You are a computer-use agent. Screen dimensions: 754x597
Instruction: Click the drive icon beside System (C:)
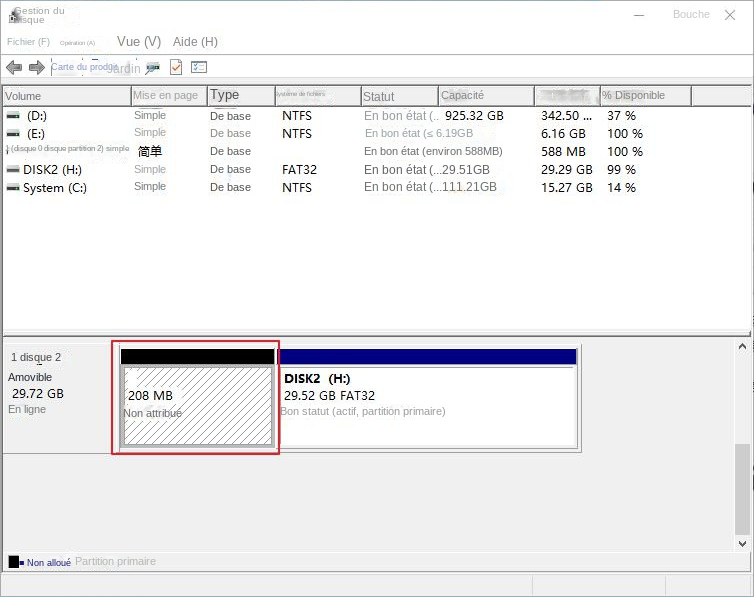pyautogui.click(x=13, y=187)
